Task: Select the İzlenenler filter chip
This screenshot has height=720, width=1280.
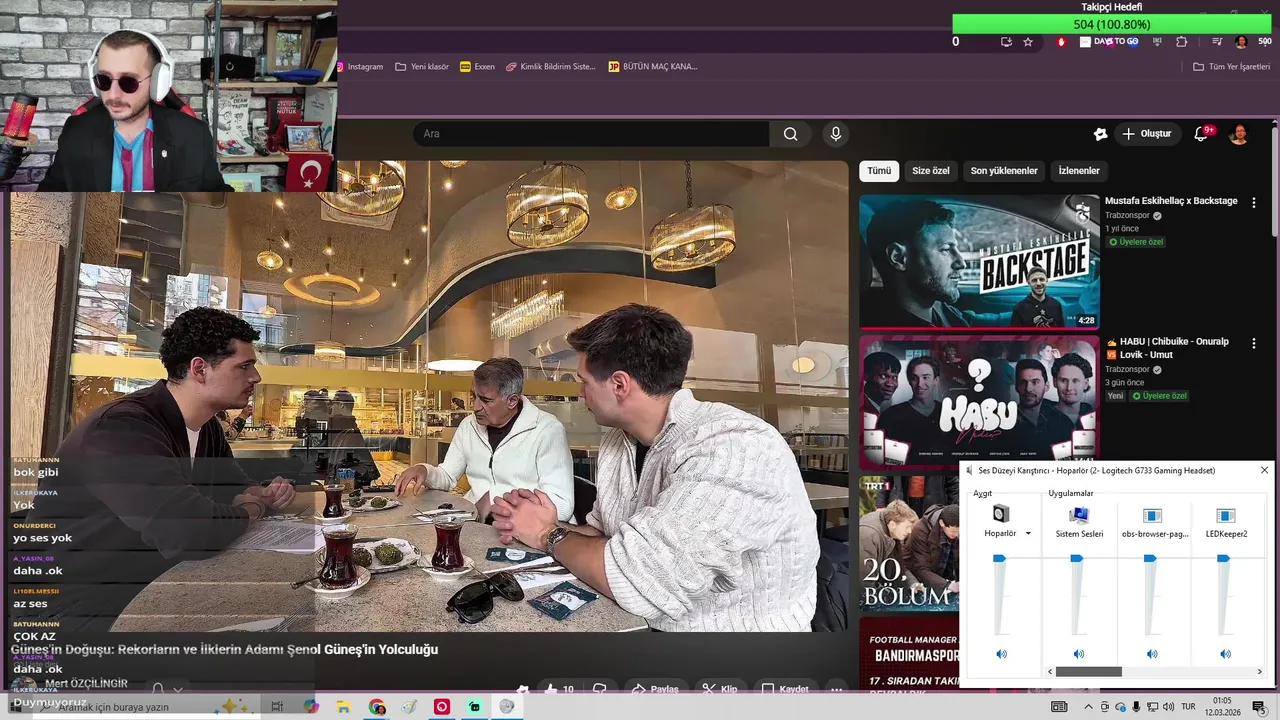Action: coord(1079,171)
